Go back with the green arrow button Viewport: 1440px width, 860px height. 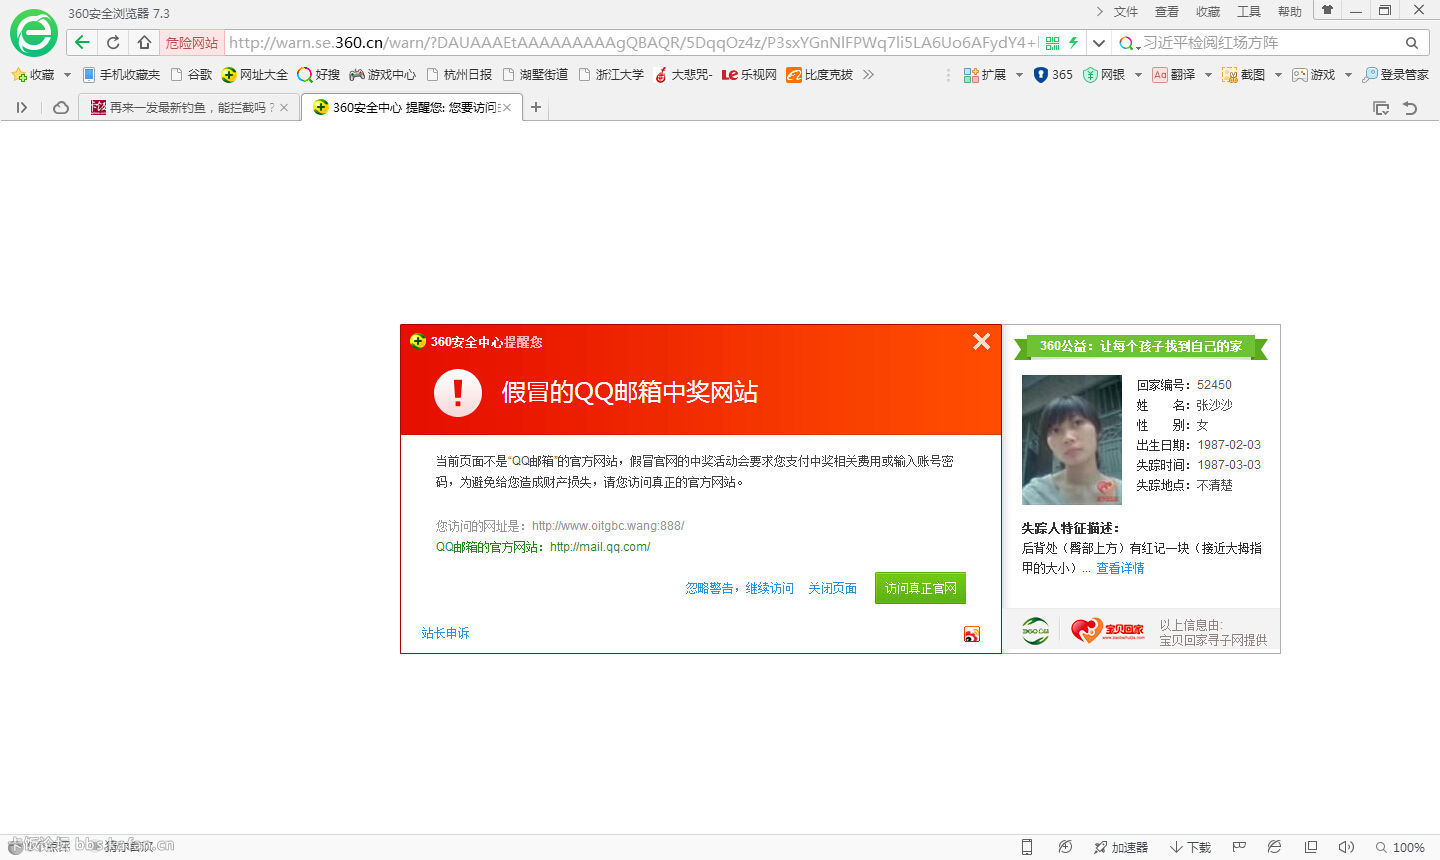[x=82, y=42]
